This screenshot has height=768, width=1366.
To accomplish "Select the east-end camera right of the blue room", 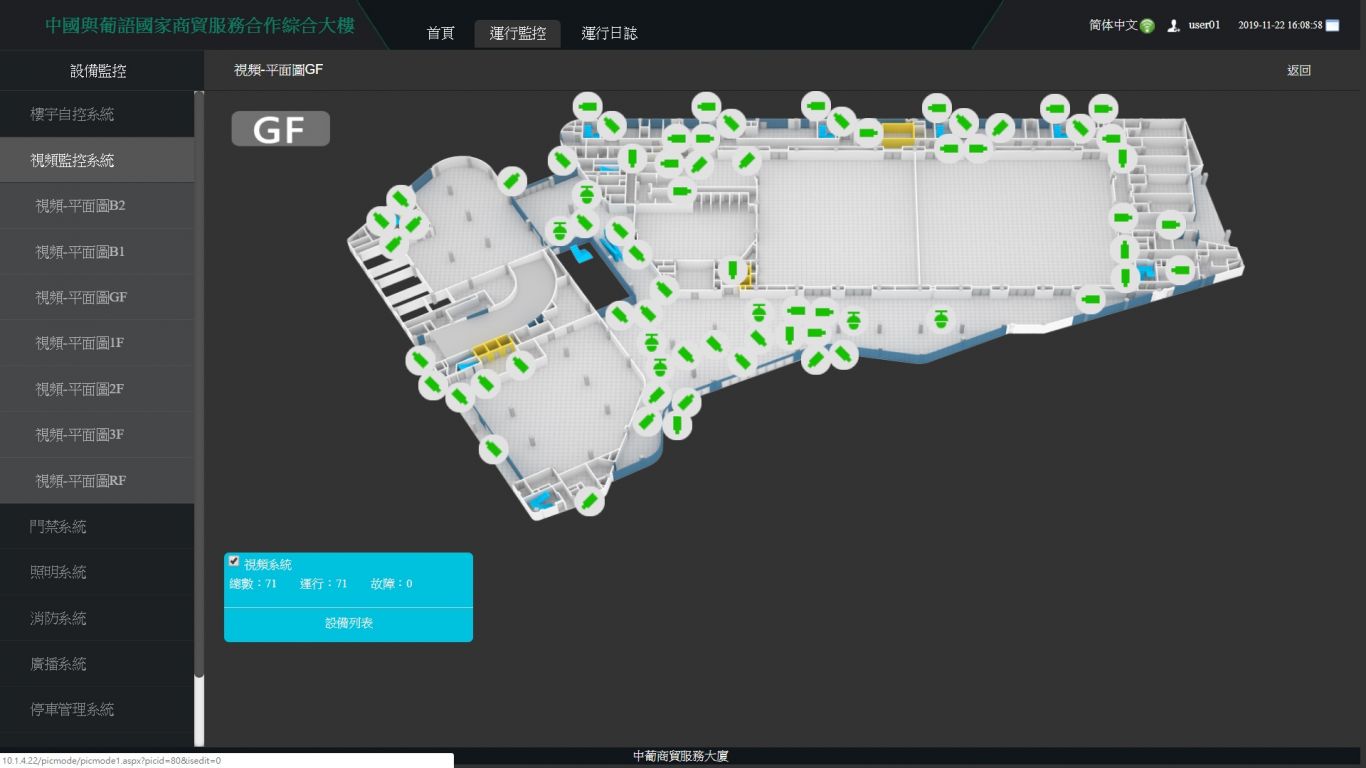I will coord(1180,269).
